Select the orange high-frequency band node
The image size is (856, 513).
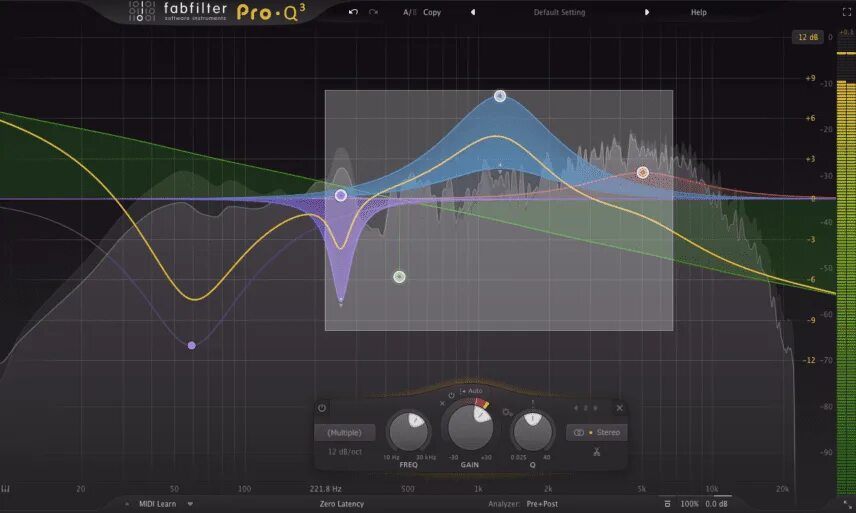pos(643,172)
